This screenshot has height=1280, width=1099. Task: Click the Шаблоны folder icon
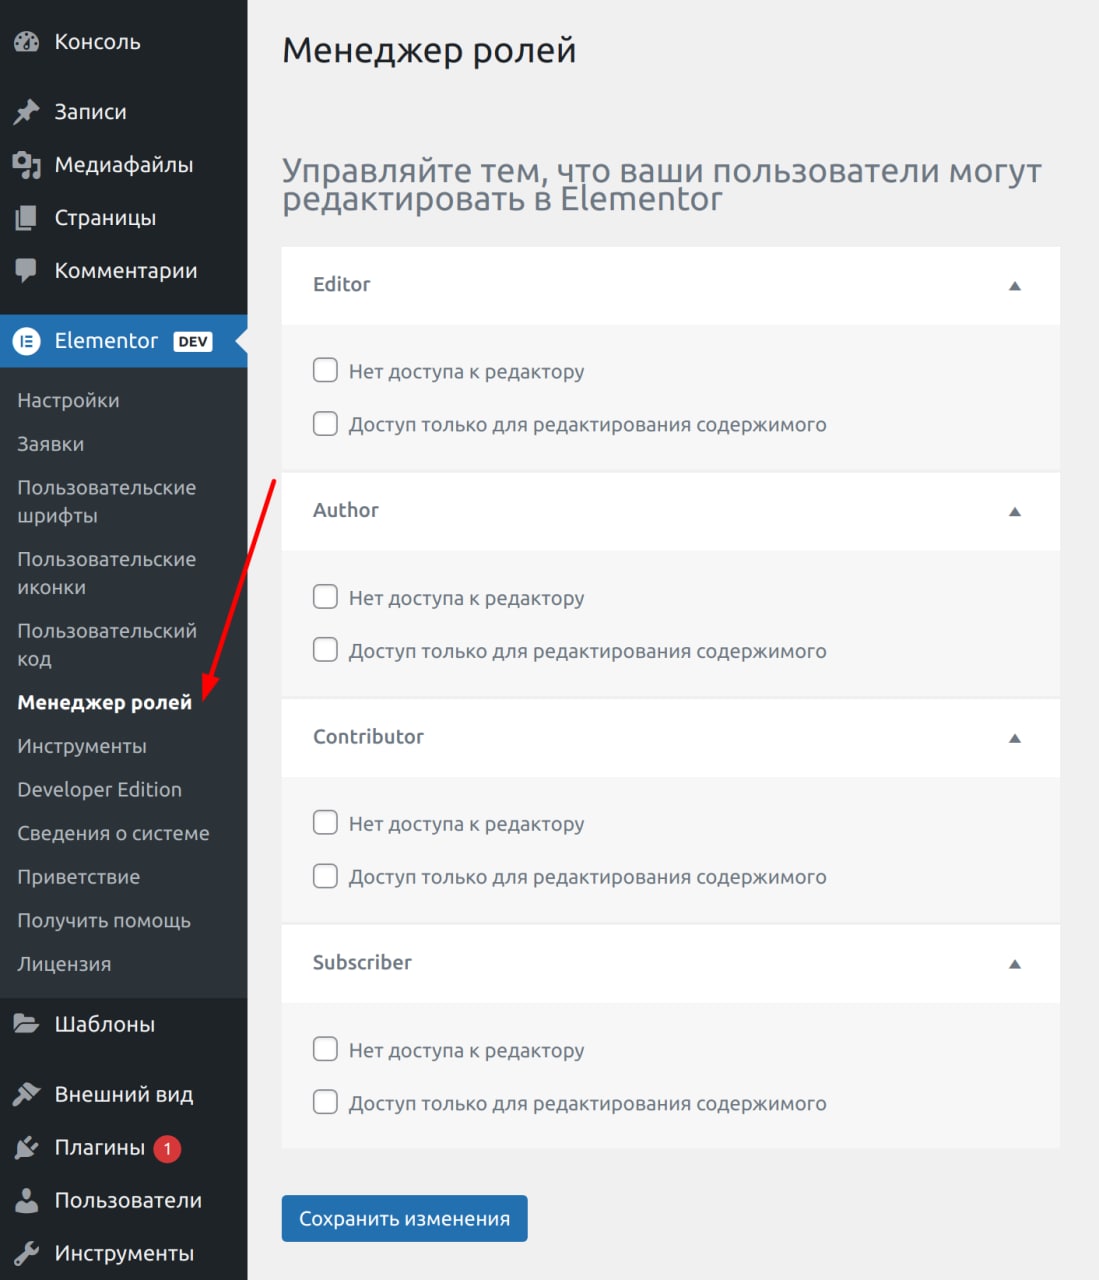[x=27, y=1024]
